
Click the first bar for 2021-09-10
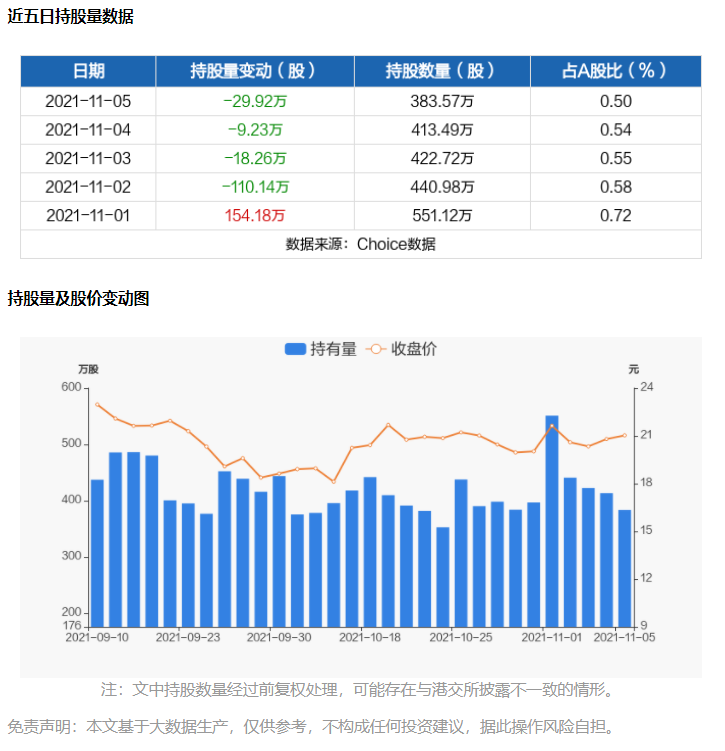coord(97,554)
